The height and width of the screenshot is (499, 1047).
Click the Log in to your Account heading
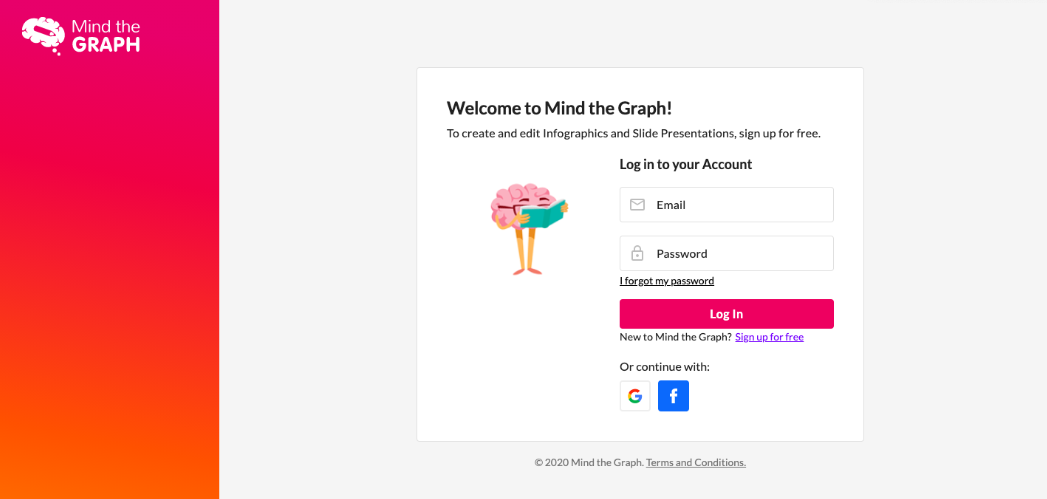pyautogui.click(x=686, y=164)
